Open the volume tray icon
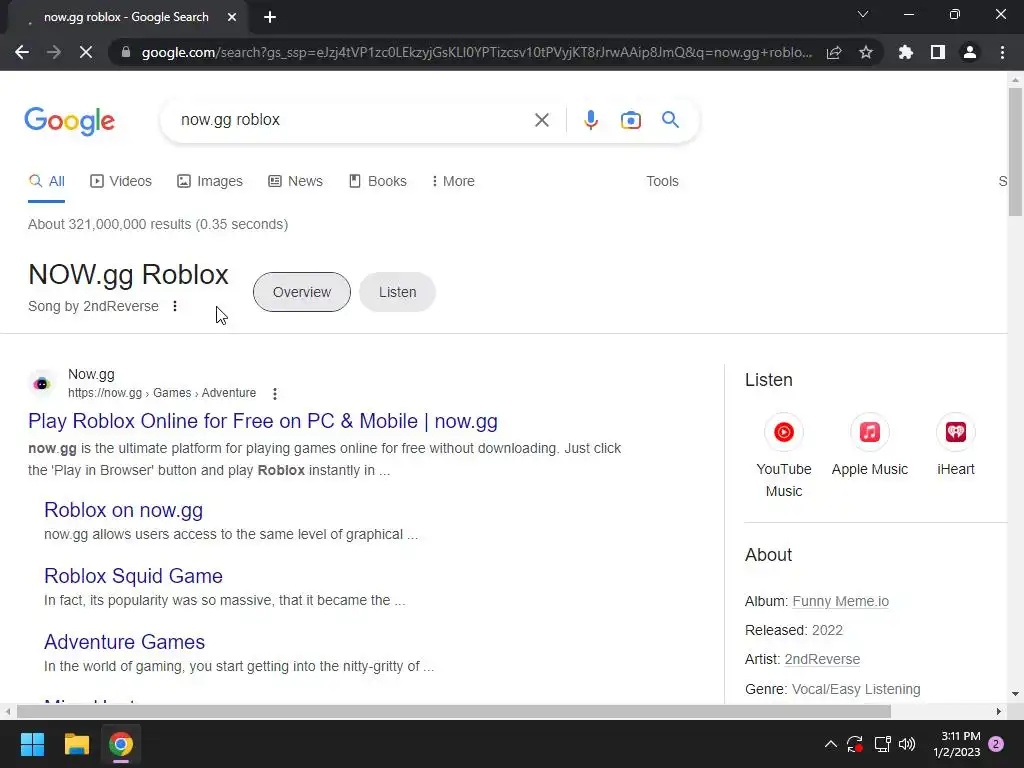Viewport: 1024px width, 768px height. [907, 744]
